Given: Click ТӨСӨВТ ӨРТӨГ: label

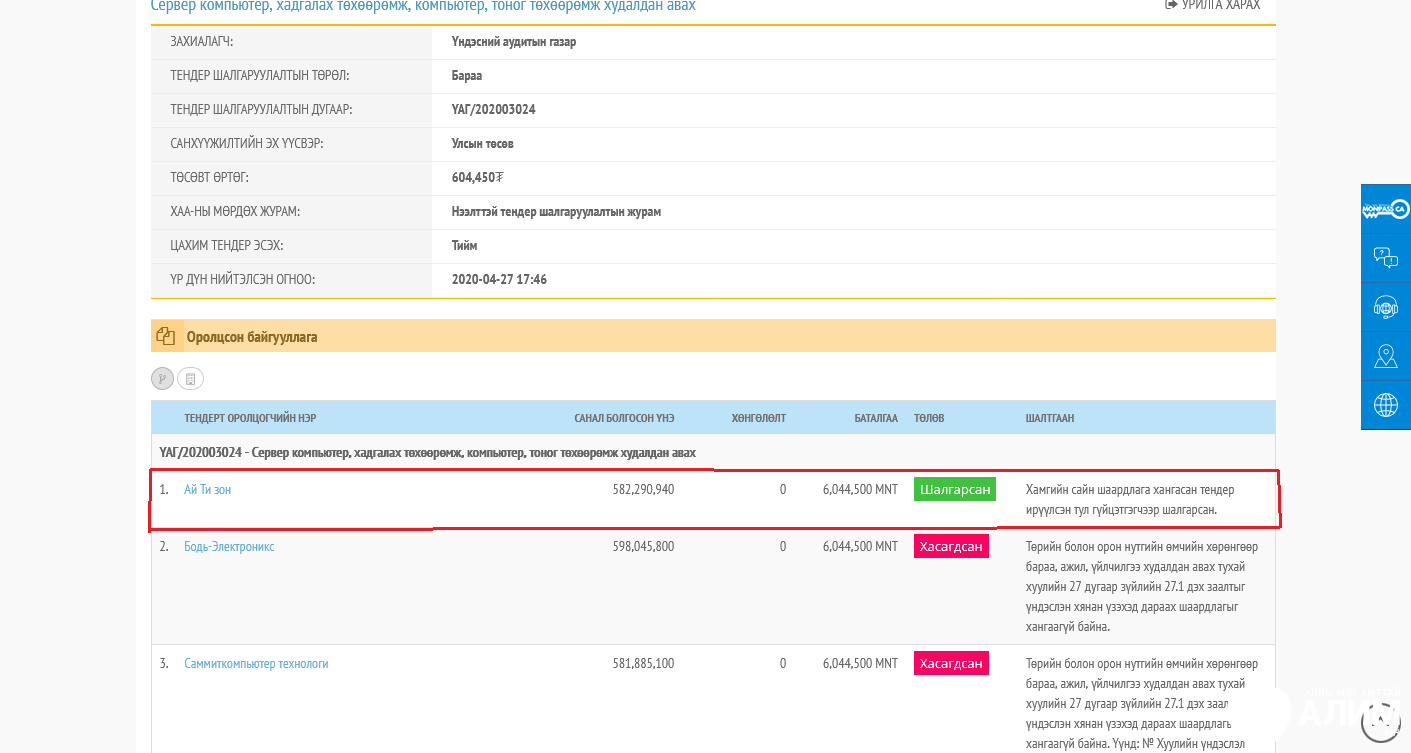Looking at the screenshot, I should pyautogui.click(x=209, y=178).
